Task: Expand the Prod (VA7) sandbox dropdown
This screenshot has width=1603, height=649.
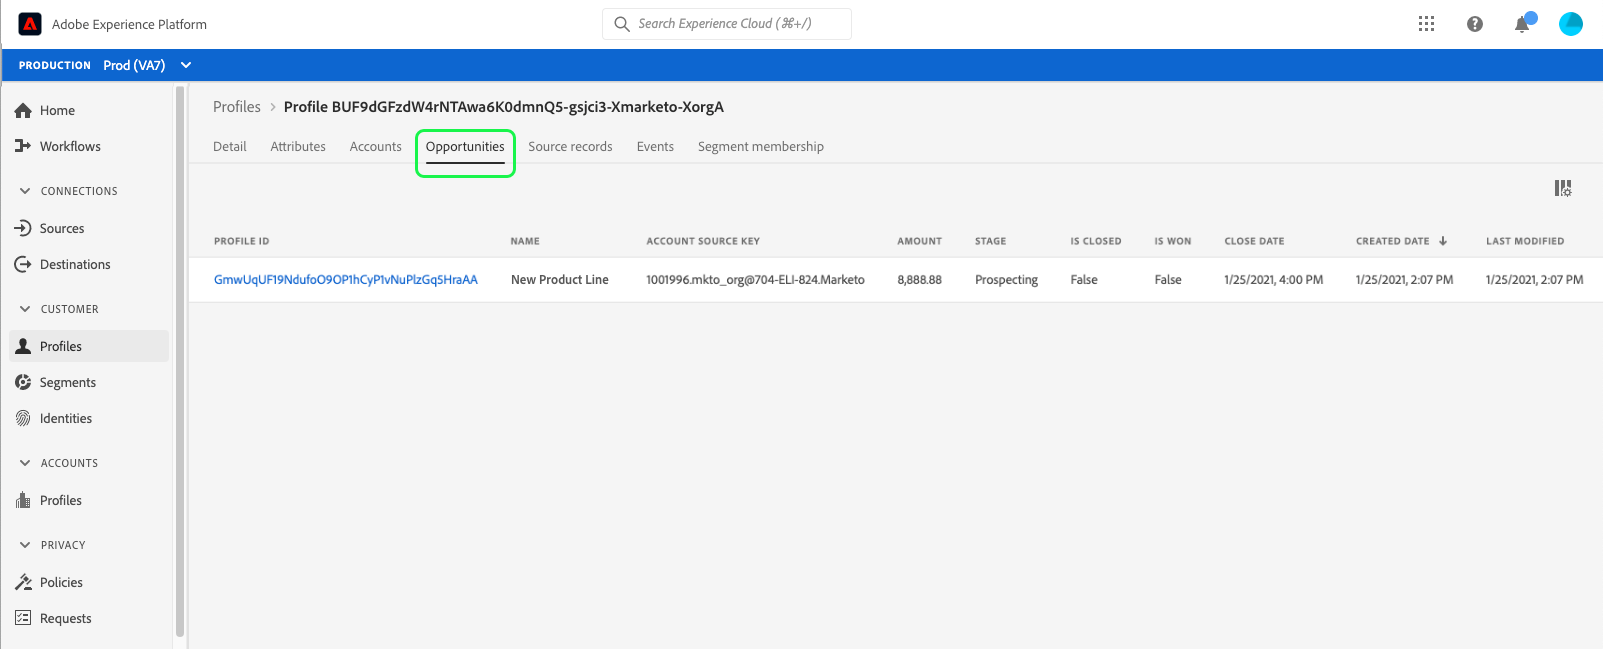Action: click(186, 65)
